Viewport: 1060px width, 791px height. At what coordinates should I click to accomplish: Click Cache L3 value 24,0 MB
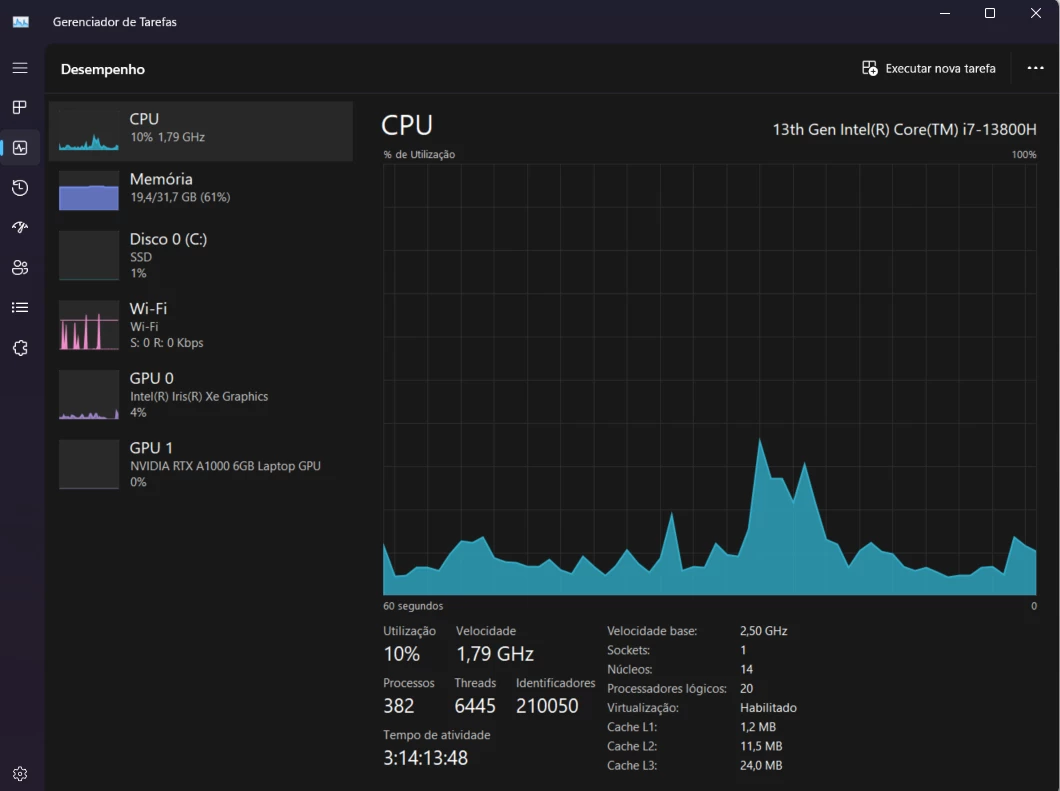point(761,765)
